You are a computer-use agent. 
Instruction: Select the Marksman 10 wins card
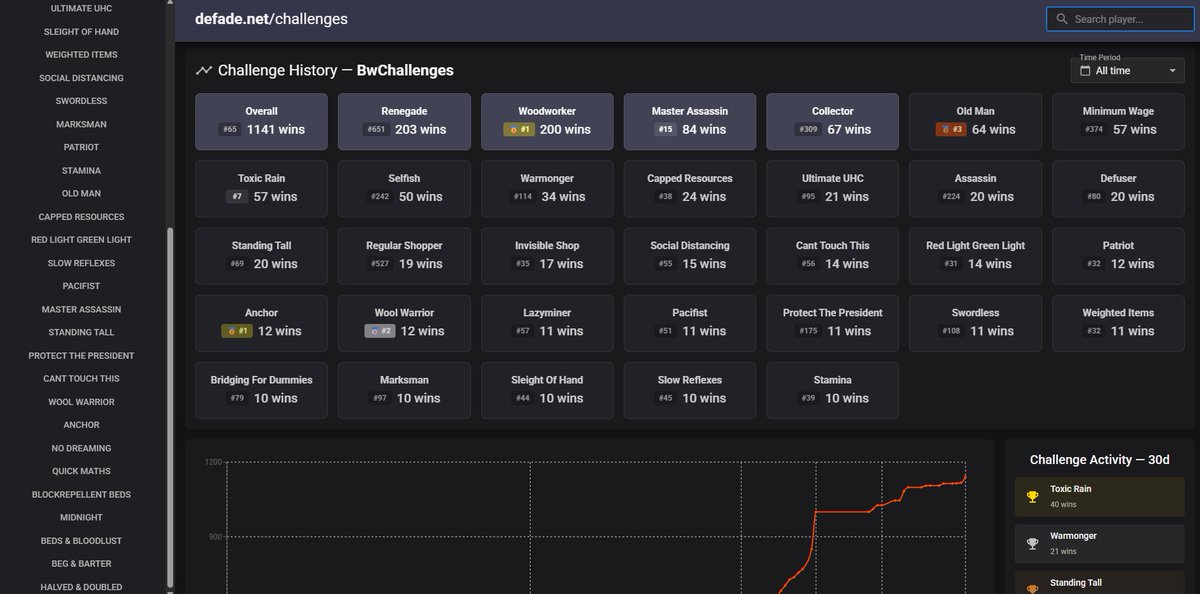(x=404, y=389)
